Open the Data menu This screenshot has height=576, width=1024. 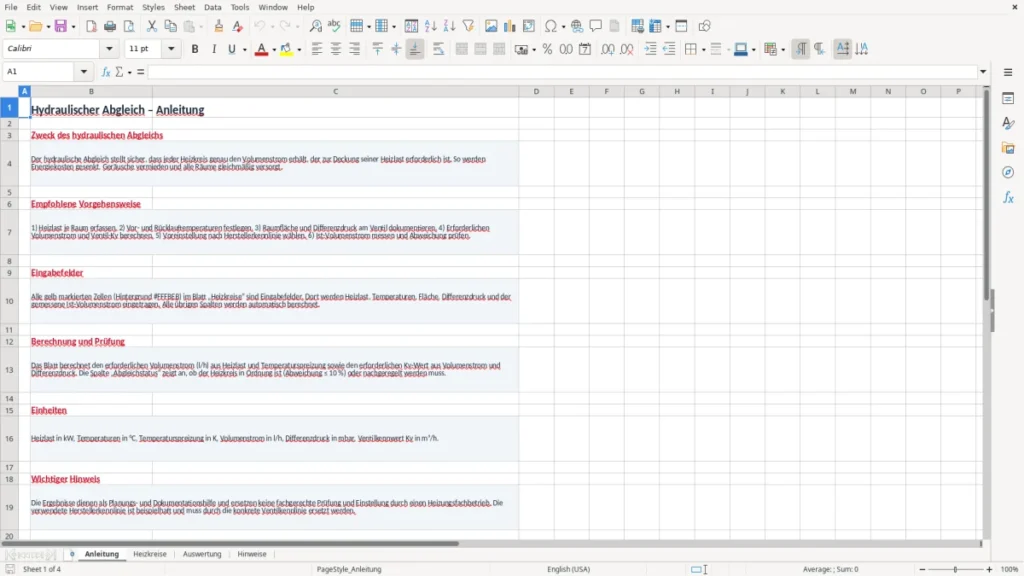coord(212,7)
